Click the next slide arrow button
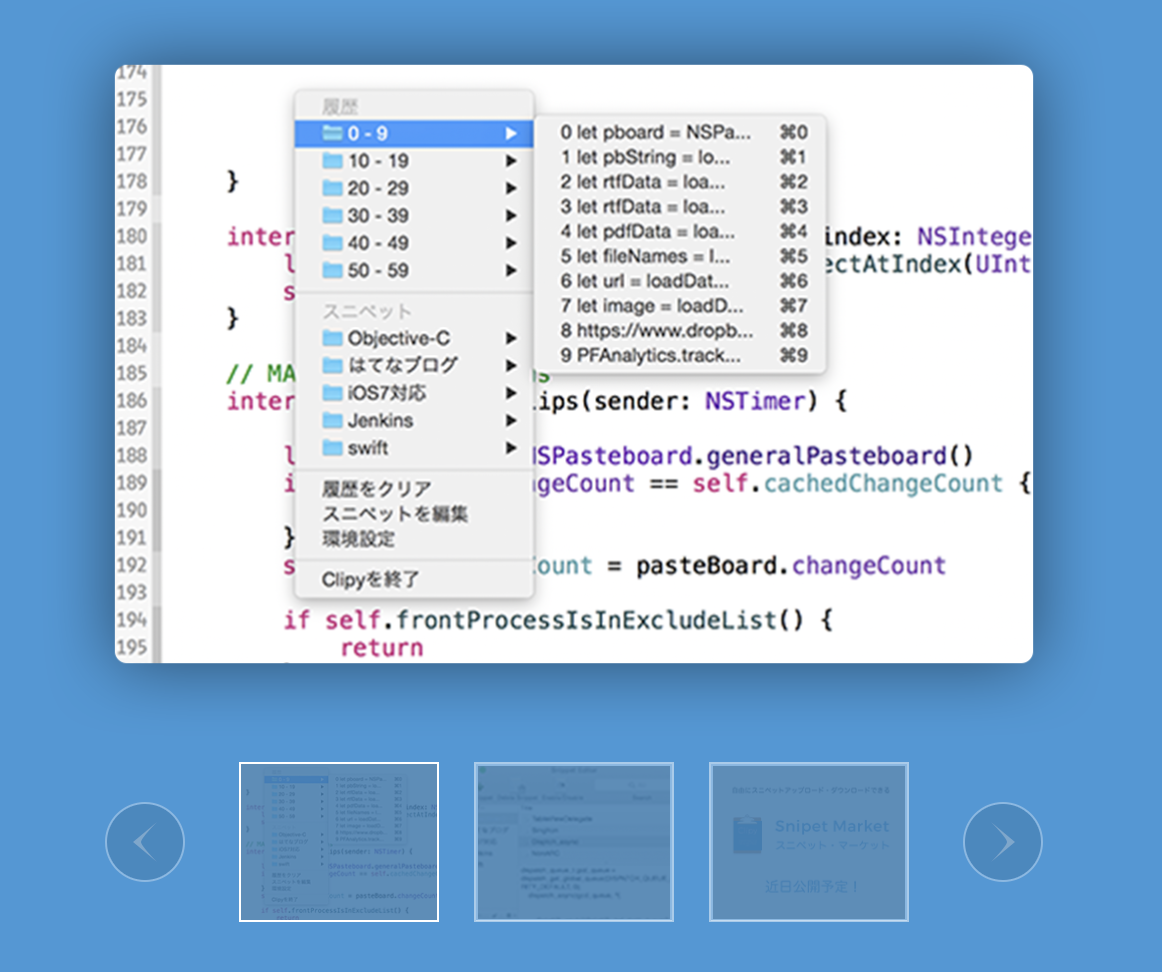Image resolution: width=1162 pixels, height=972 pixels. (x=1002, y=842)
